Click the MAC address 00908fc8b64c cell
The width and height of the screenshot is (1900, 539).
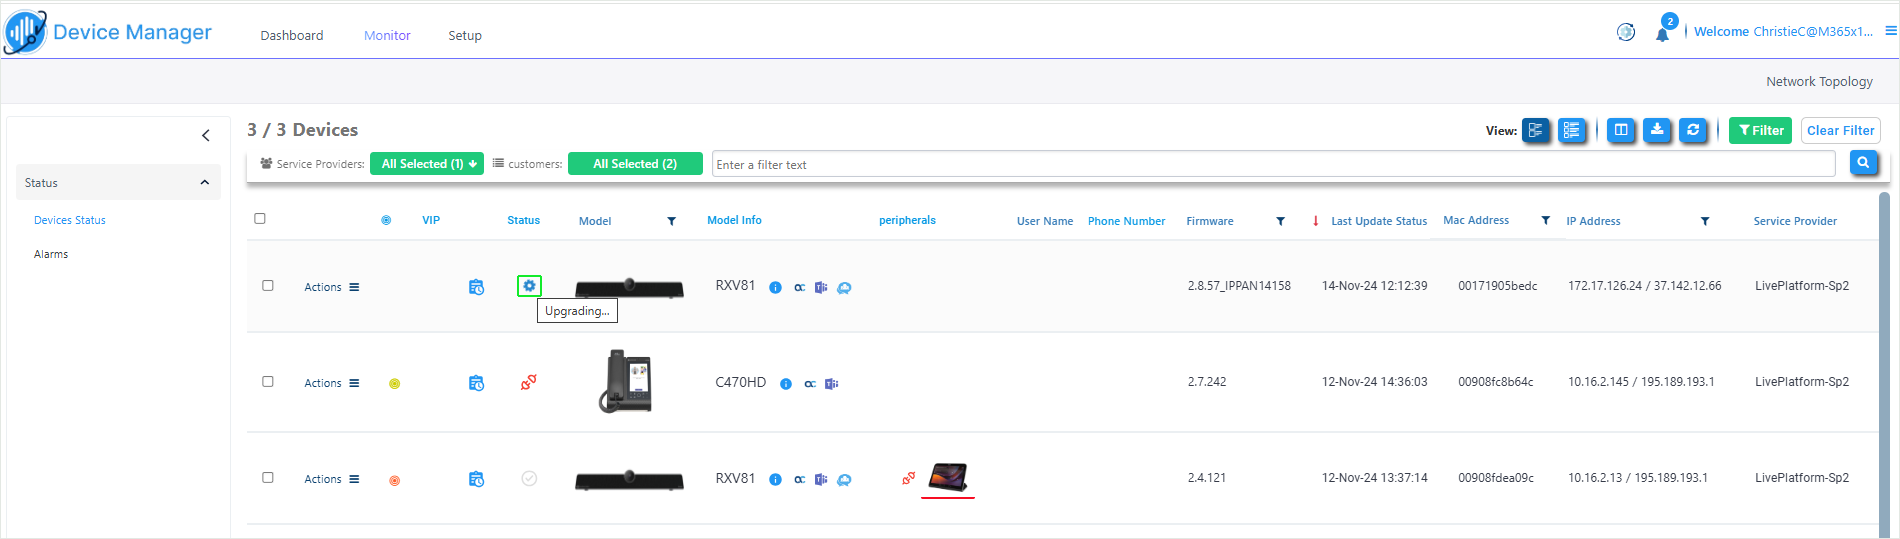(1495, 382)
